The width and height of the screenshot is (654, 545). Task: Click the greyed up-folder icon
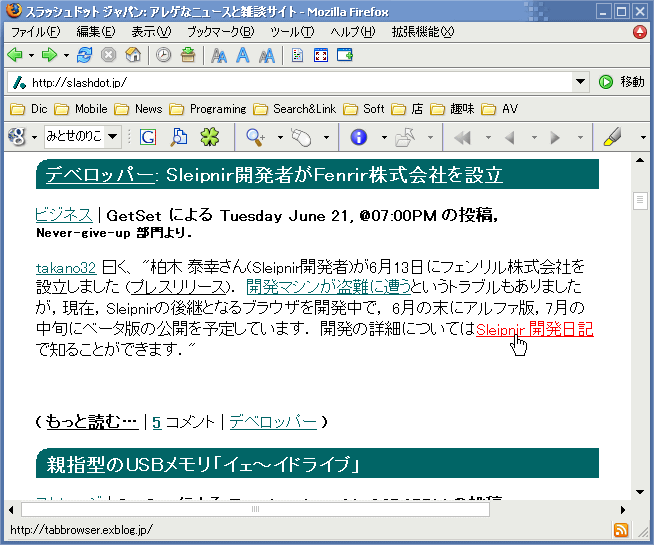(405, 137)
